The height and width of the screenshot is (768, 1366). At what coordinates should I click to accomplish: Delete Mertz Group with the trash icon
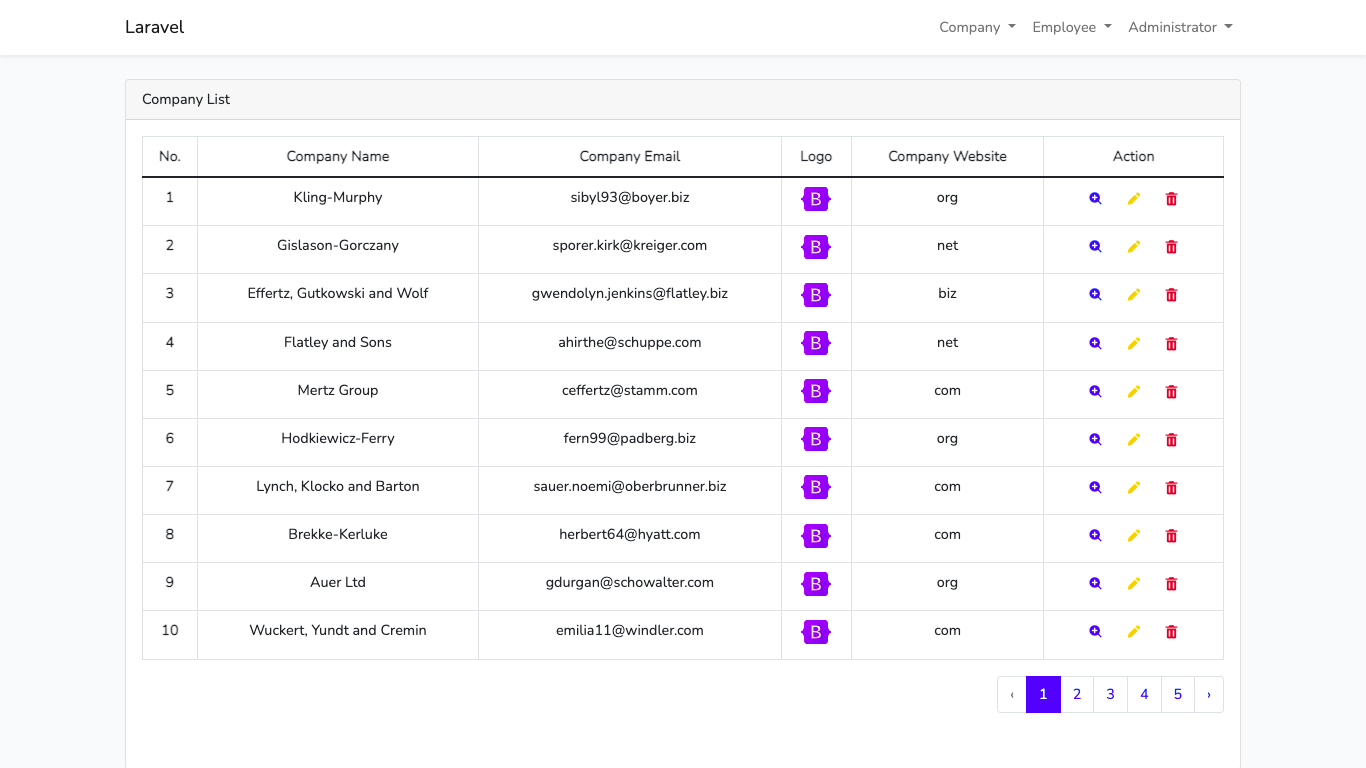click(1171, 392)
